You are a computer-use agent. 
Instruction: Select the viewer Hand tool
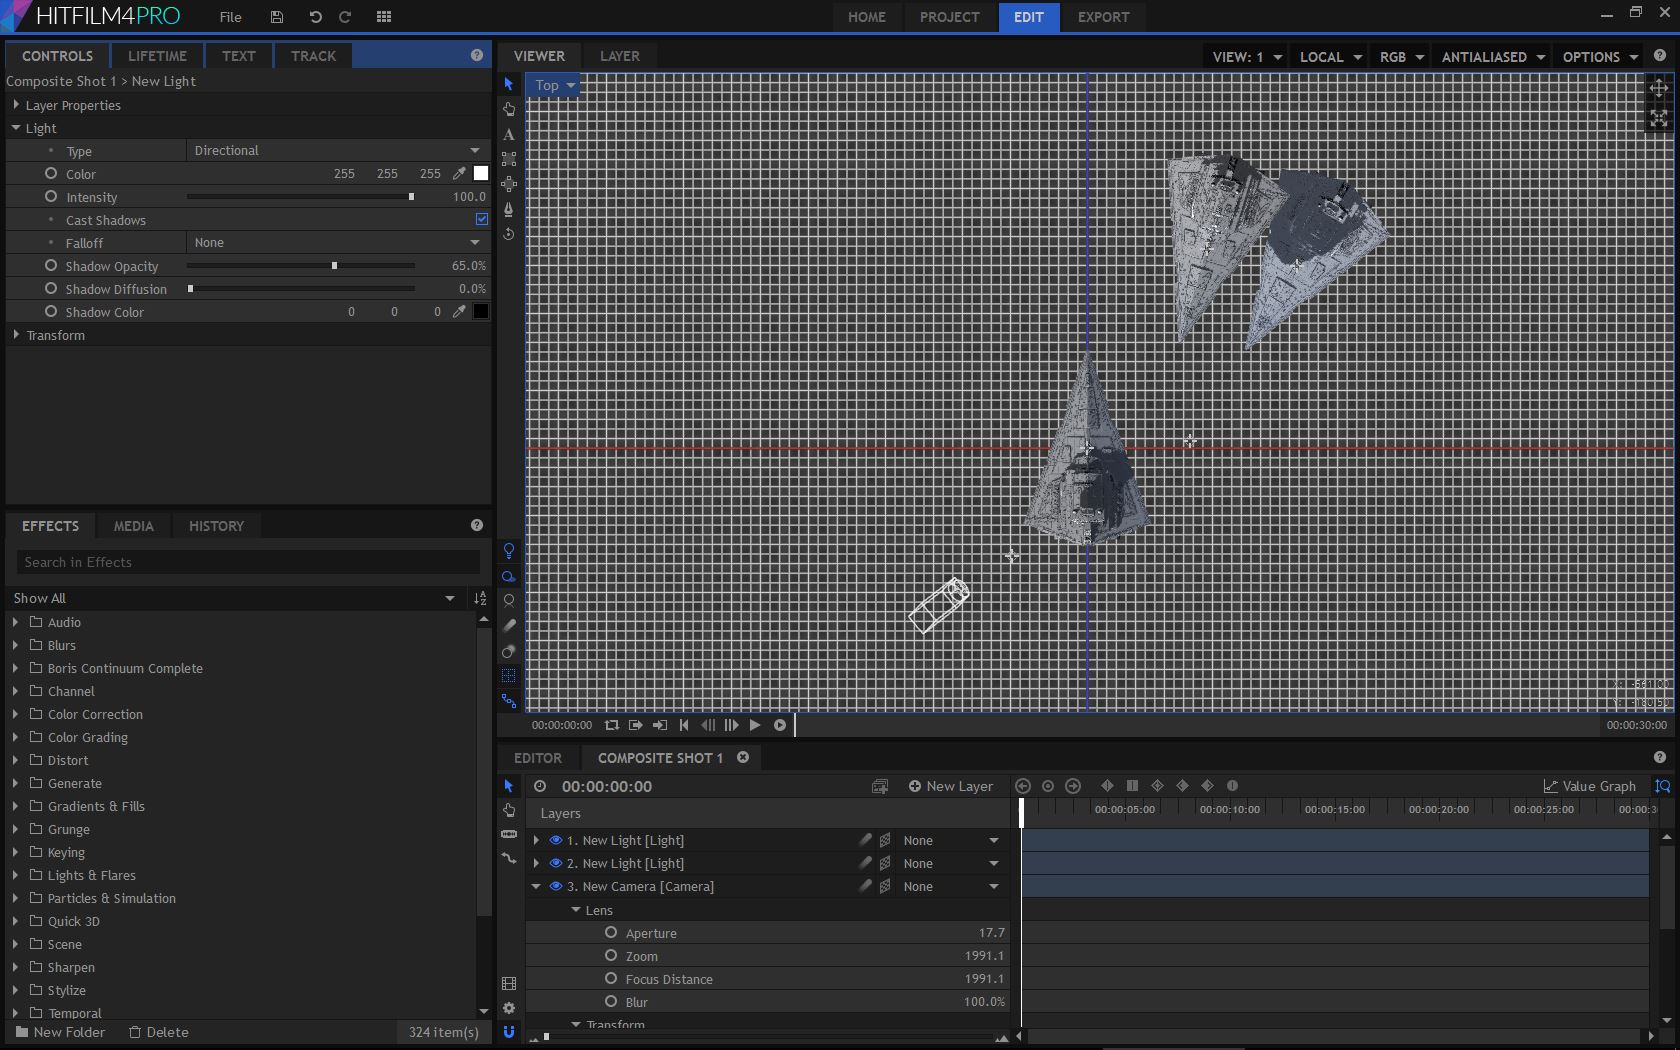(509, 109)
